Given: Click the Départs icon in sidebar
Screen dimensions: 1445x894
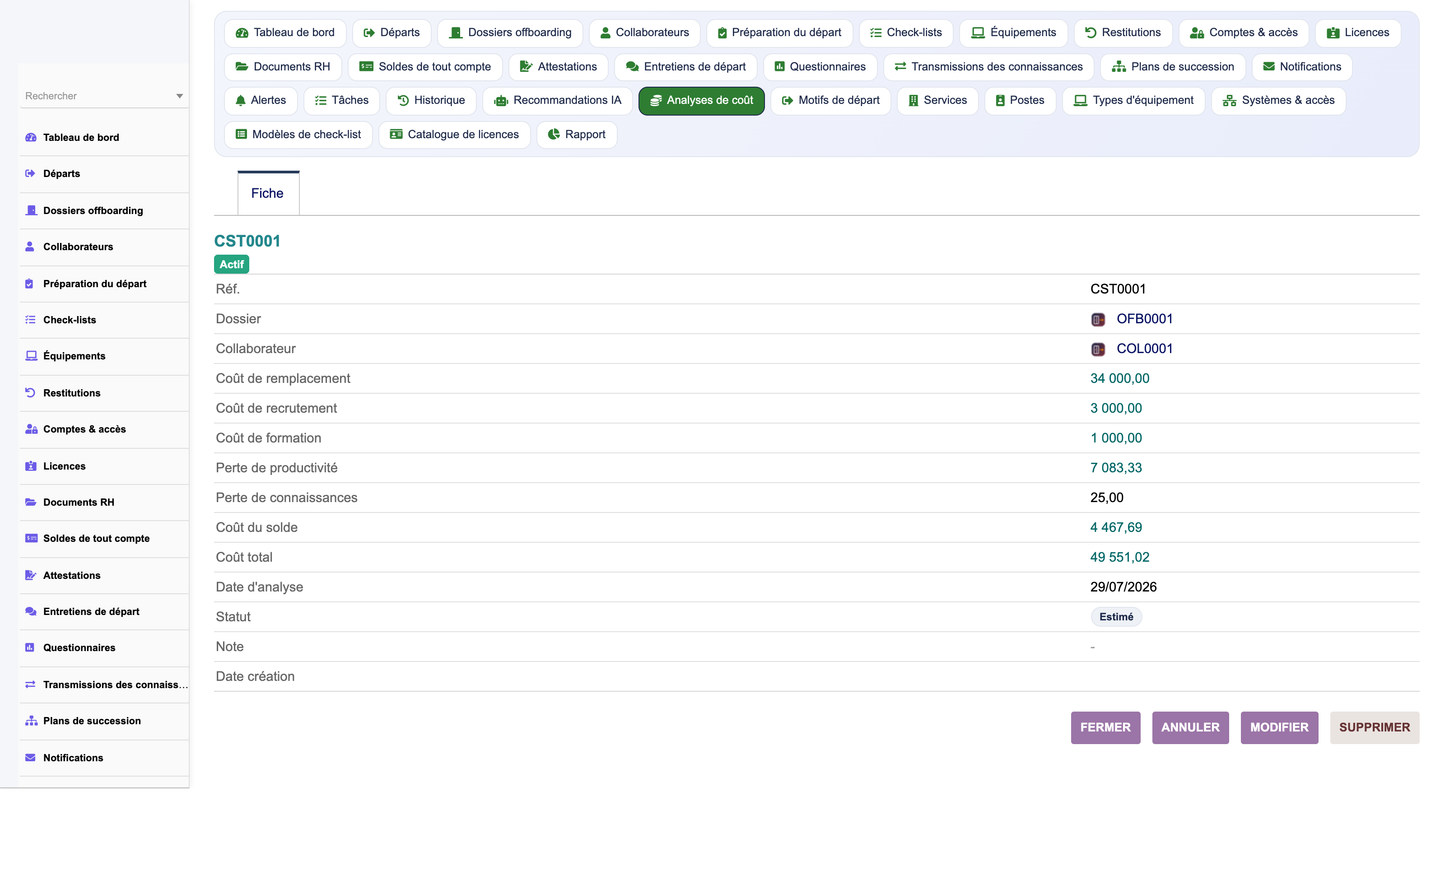Looking at the screenshot, I should click(x=31, y=174).
